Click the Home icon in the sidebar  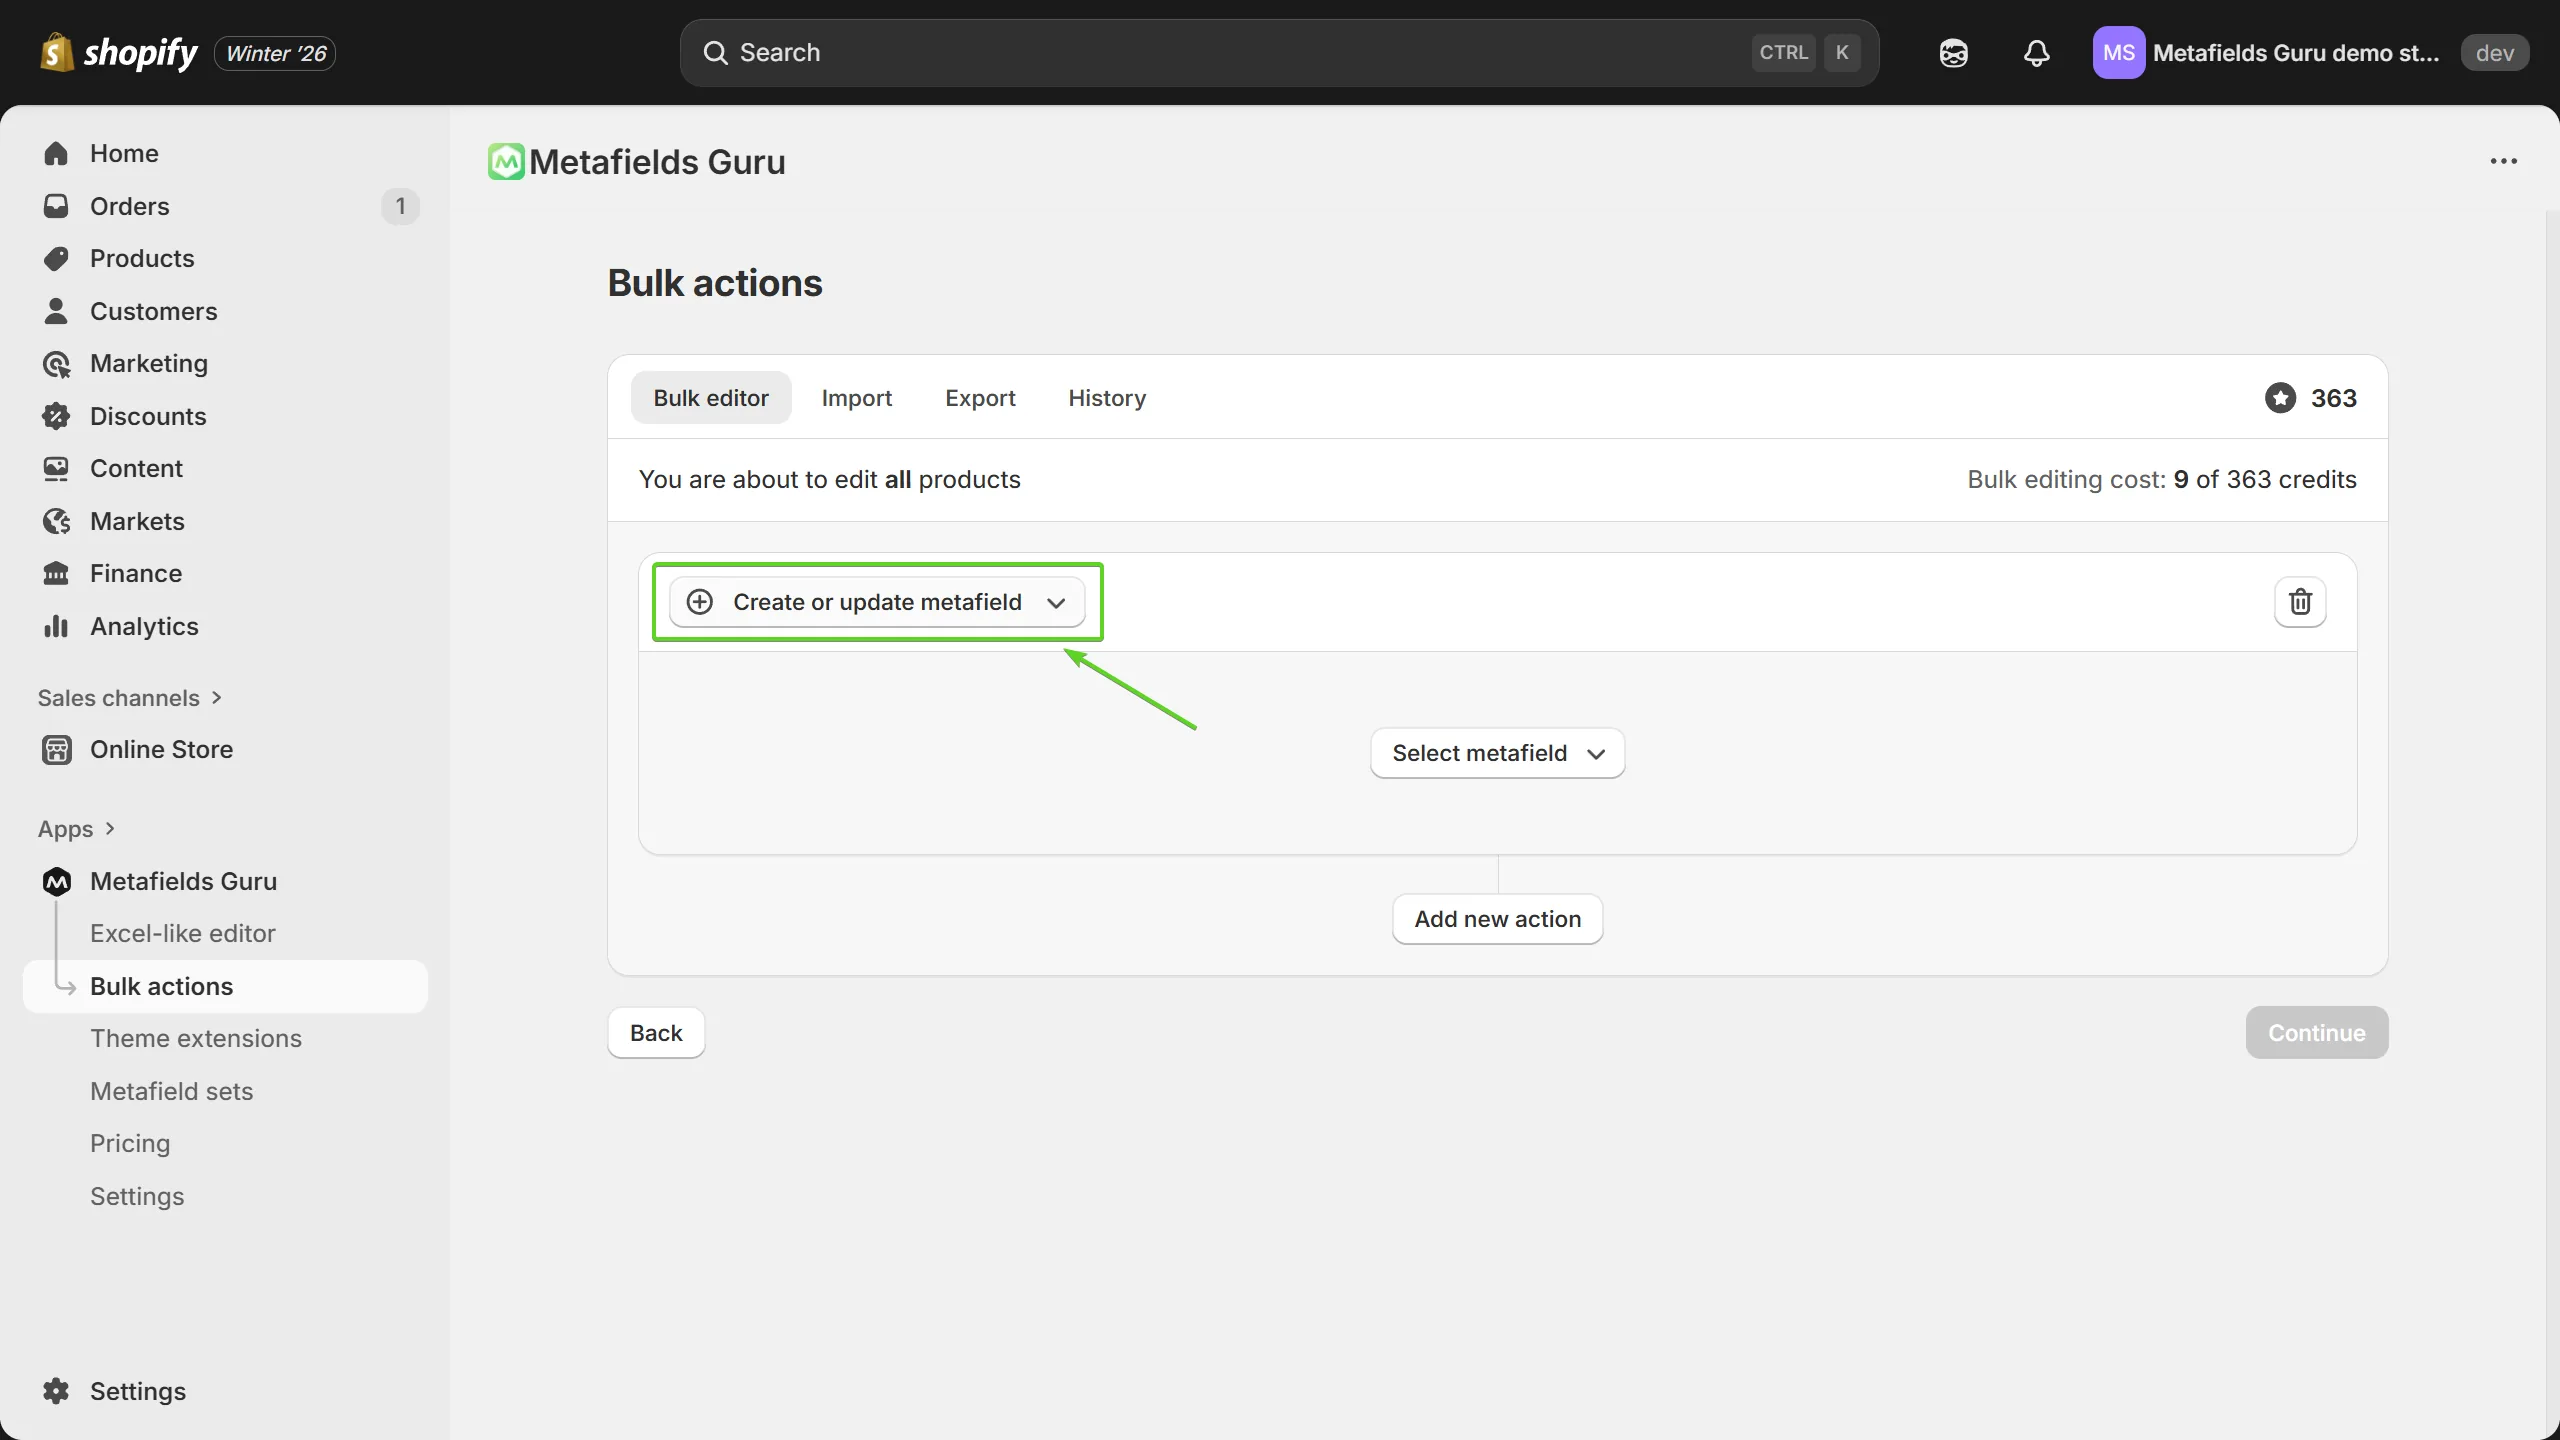(x=56, y=153)
